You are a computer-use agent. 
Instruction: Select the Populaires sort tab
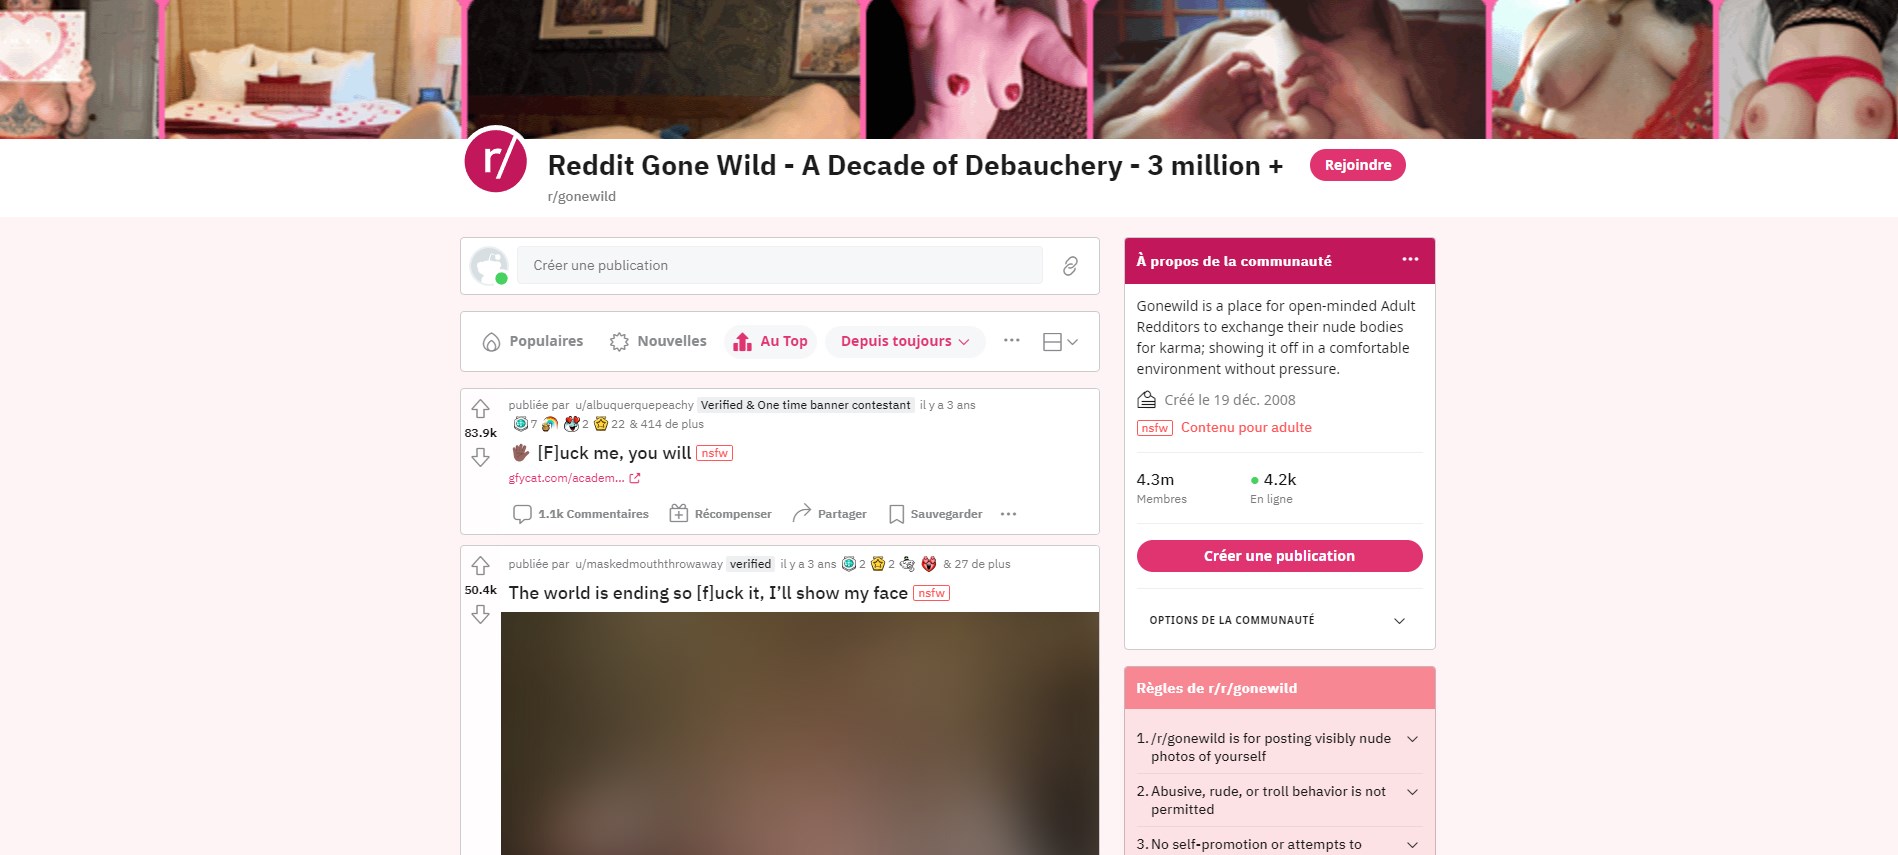[x=532, y=342]
